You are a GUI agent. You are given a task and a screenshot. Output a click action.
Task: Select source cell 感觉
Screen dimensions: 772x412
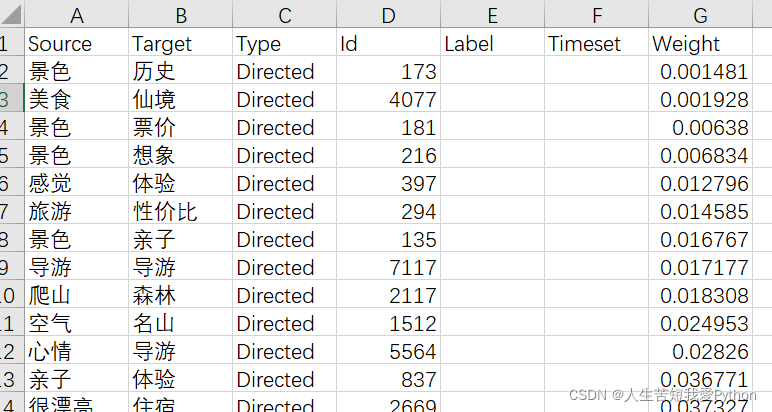click(76, 182)
